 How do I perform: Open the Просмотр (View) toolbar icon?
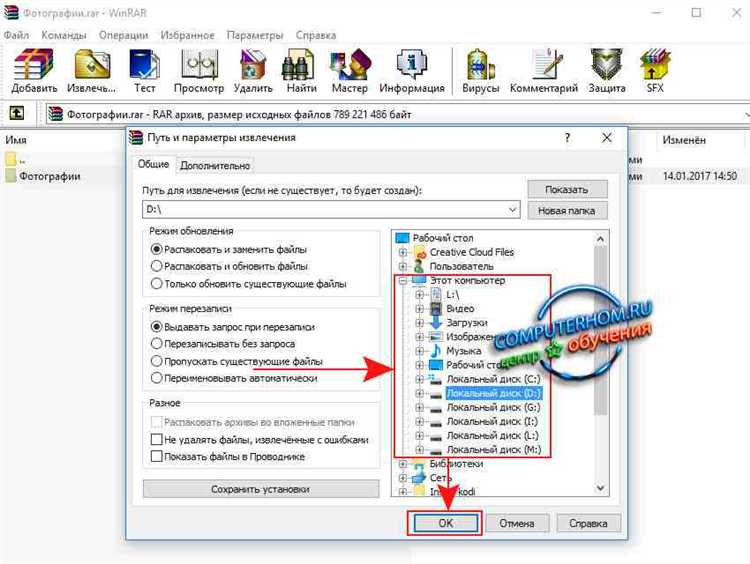pyautogui.click(x=199, y=70)
